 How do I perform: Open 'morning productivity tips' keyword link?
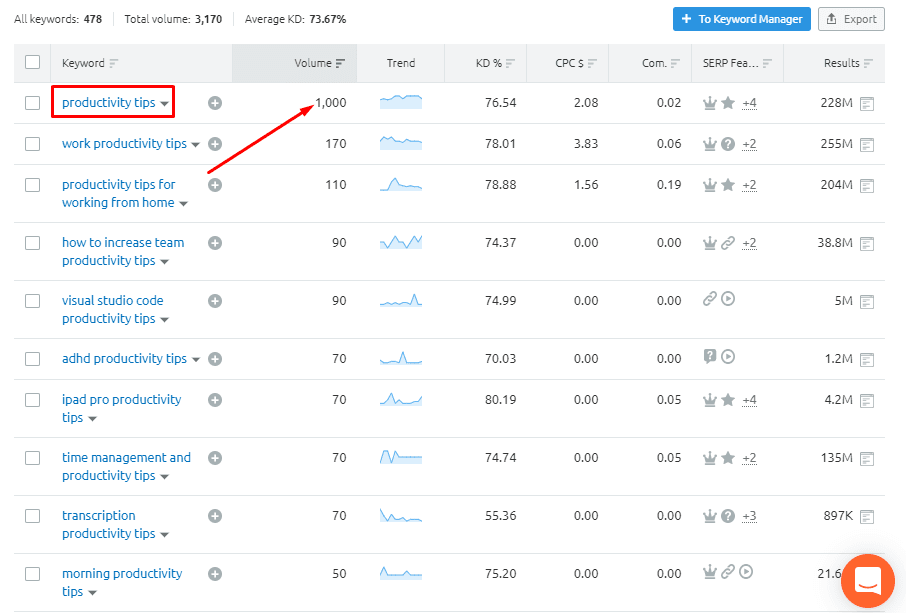(x=122, y=582)
